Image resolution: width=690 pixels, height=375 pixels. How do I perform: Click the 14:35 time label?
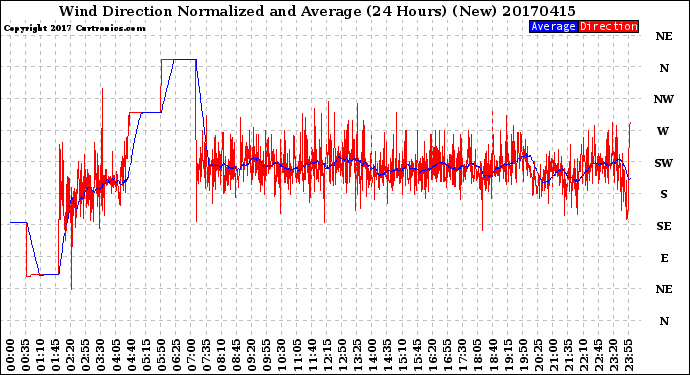coord(387,355)
